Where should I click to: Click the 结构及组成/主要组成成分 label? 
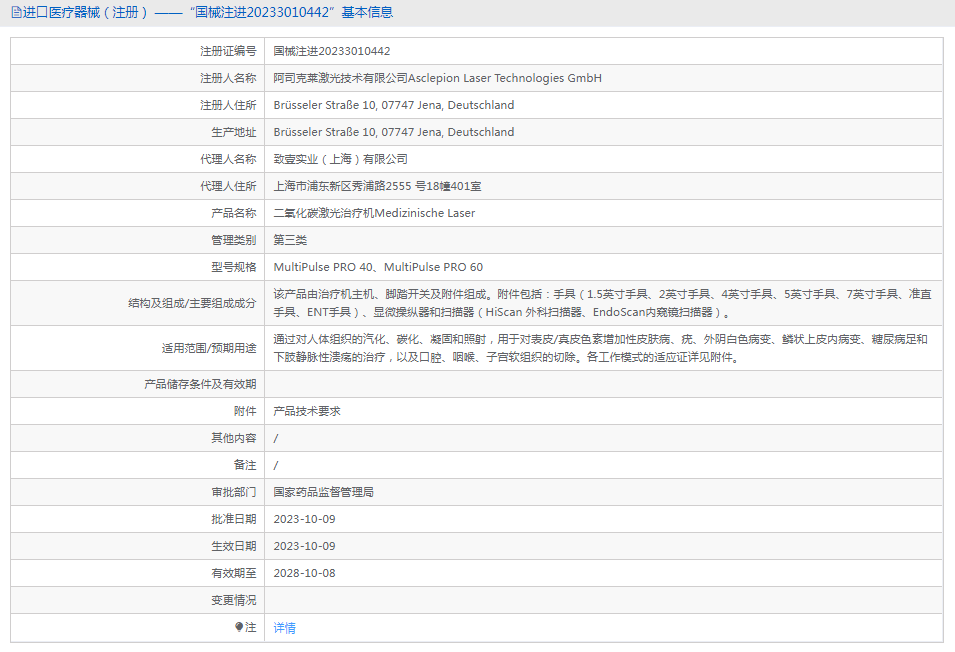click(x=192, y=303)
